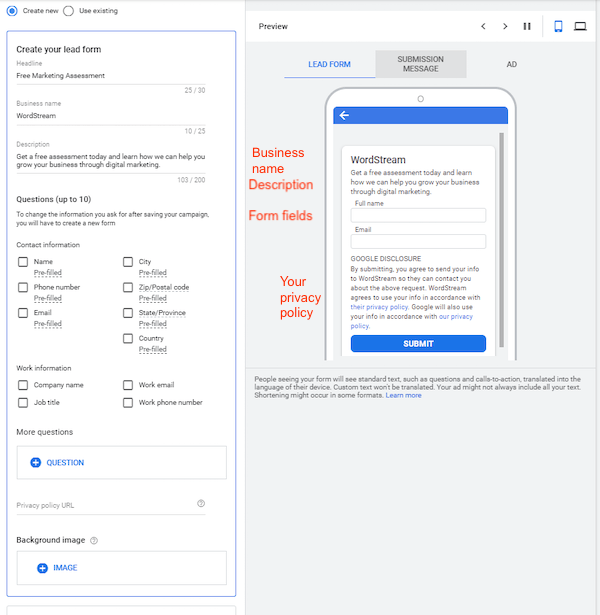Click Email field in phone preview

418,242
